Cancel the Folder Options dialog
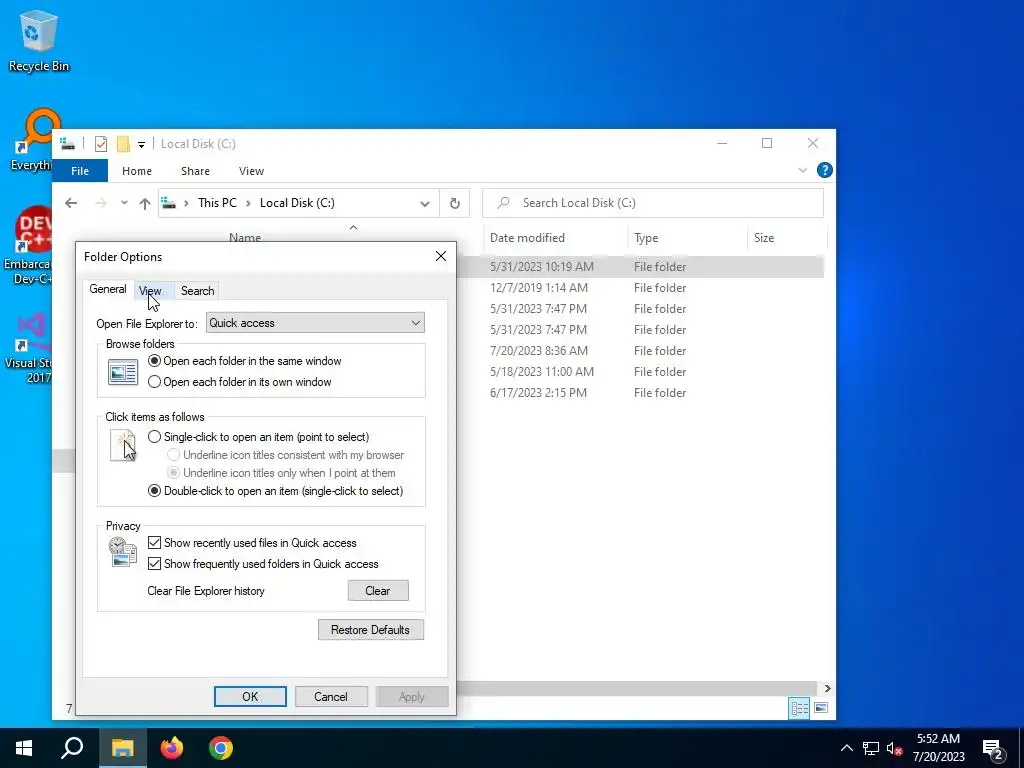Image resolution: width=1024 pixels, height=768 pixels. click(331, 696)
